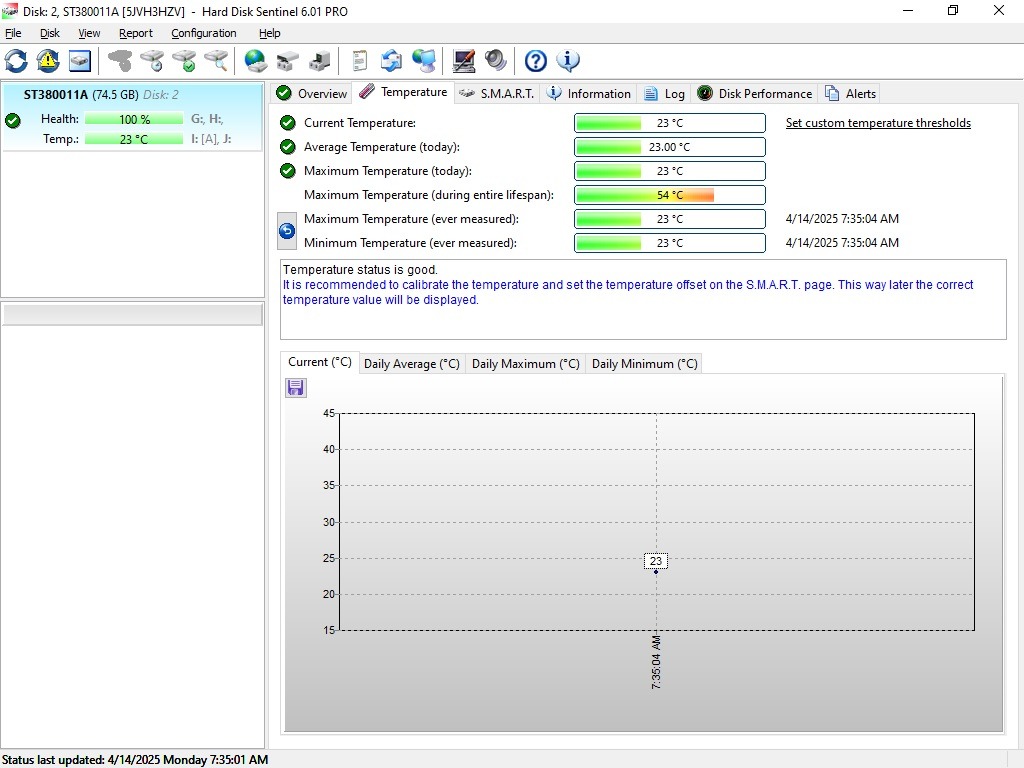
Task: Open the View menu
Action: point(89,33)
